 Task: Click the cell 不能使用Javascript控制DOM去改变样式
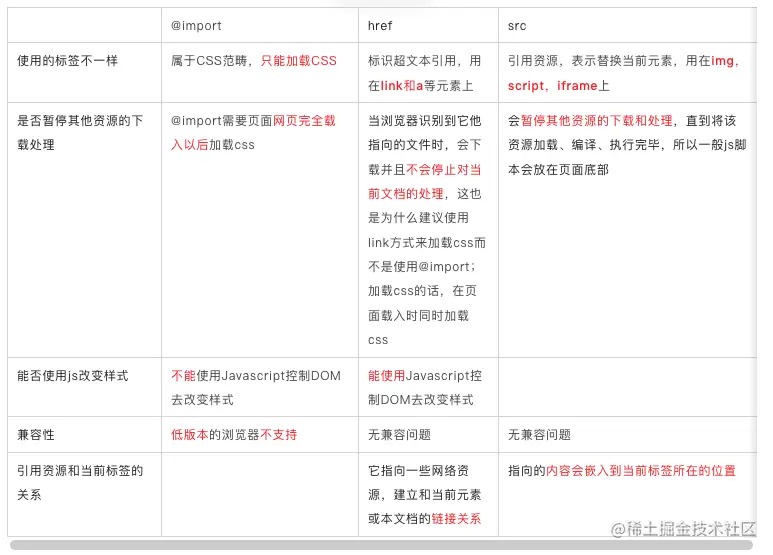(260, 387)
